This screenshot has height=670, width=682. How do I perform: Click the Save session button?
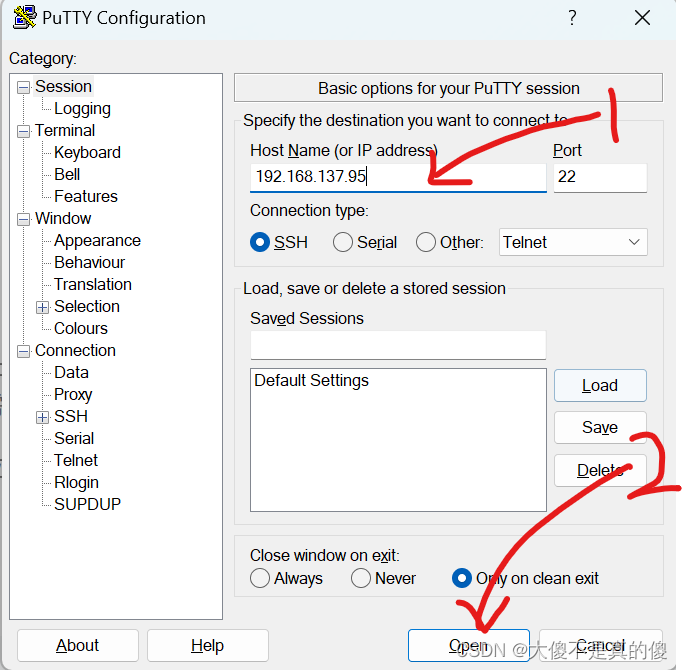(600, 428)
